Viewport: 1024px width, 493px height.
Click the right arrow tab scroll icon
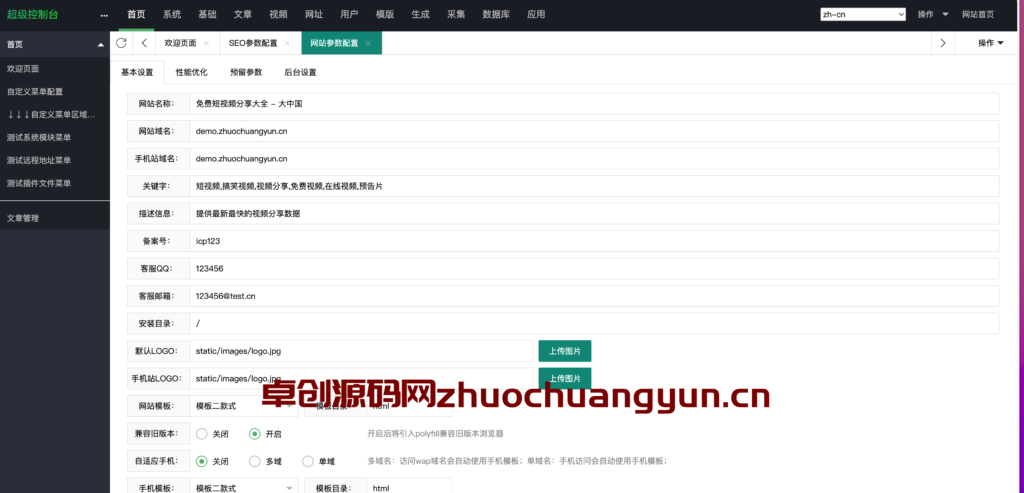click(x=942, y=43)
